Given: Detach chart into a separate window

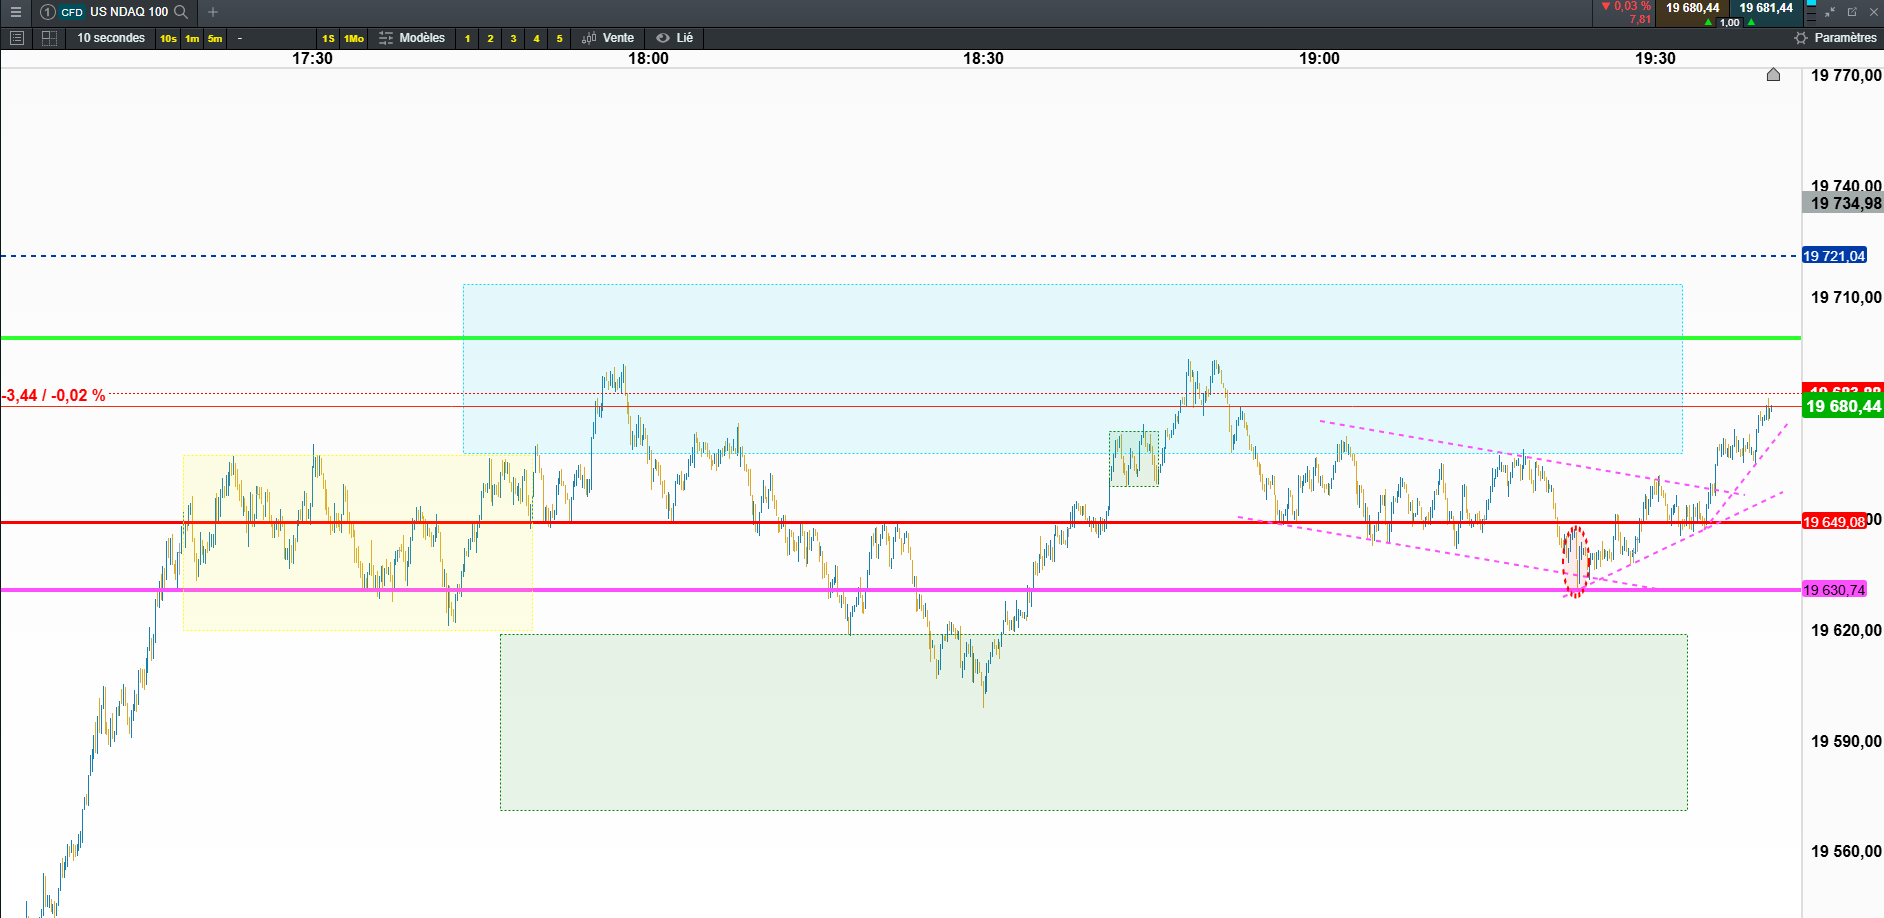Looking at the screenshot, I should pyautogui.click(x=1852, y=12).
